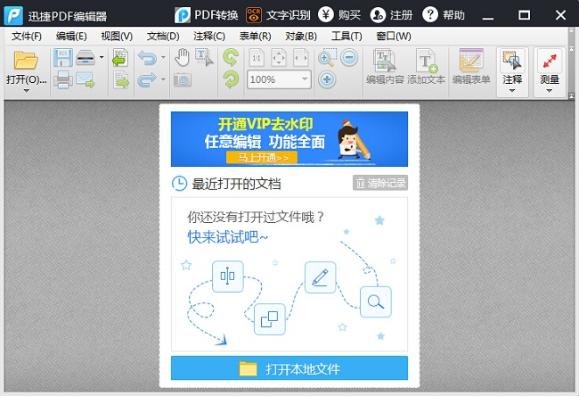
Task: Click the 打开(O) folder icon
Action: point(25,61)
